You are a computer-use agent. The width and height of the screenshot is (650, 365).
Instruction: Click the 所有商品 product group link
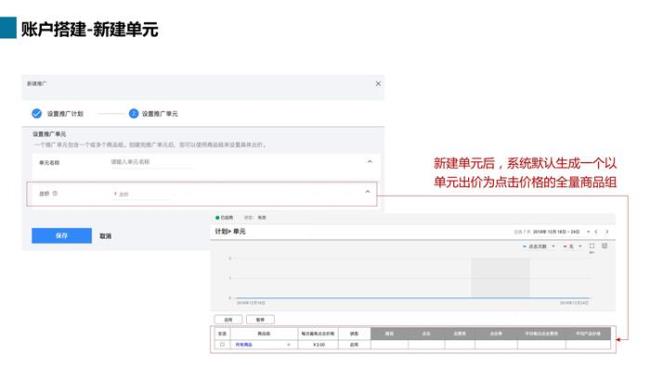(244, 345)
